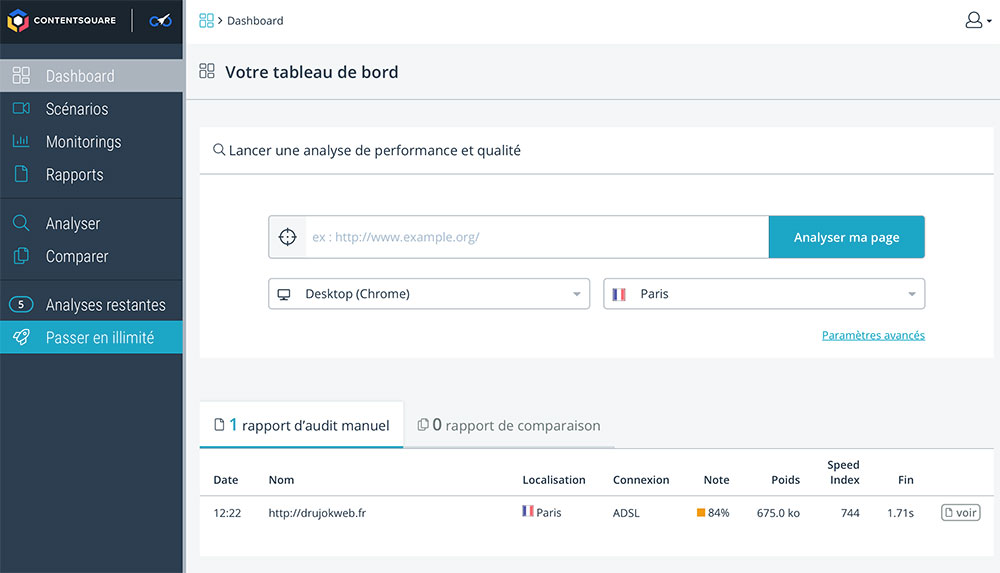
Task: Click the Analyser magnifier icon in sidebar
Action: click(21, 223)
